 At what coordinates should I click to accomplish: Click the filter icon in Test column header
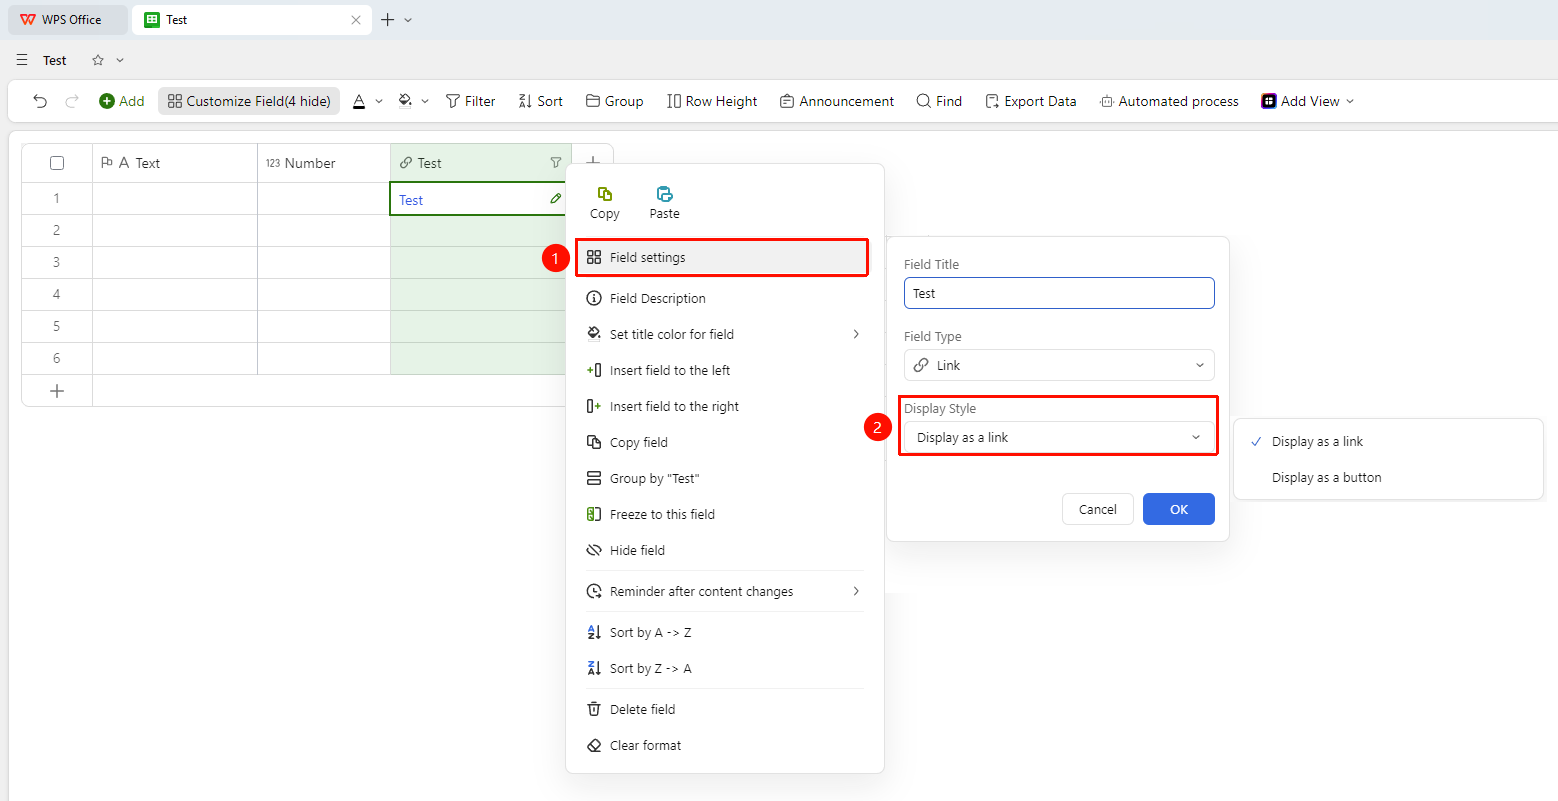pyautogui.click(x=556, y=163)
